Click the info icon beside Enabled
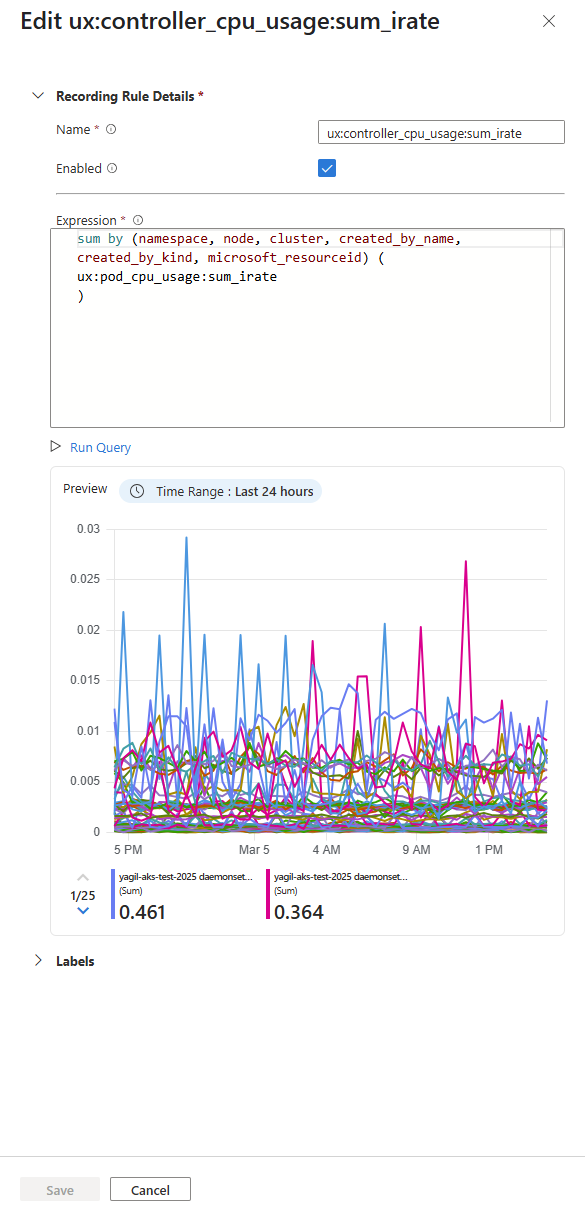Image resolution: width=585 pixels, height=1210 pixels. pos(110,168)
